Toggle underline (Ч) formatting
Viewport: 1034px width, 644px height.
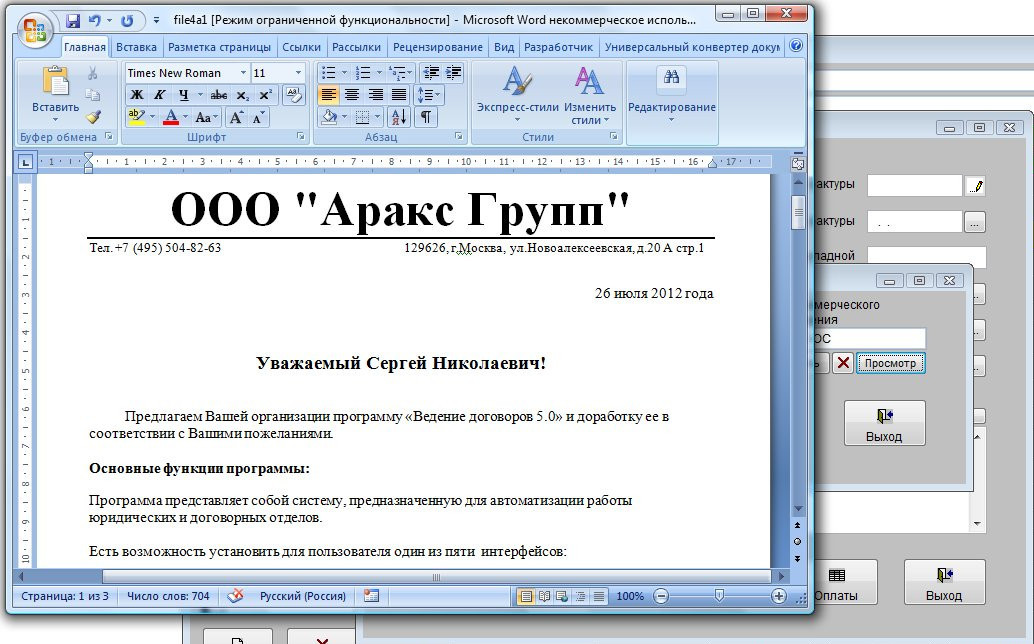pos(183,95)
